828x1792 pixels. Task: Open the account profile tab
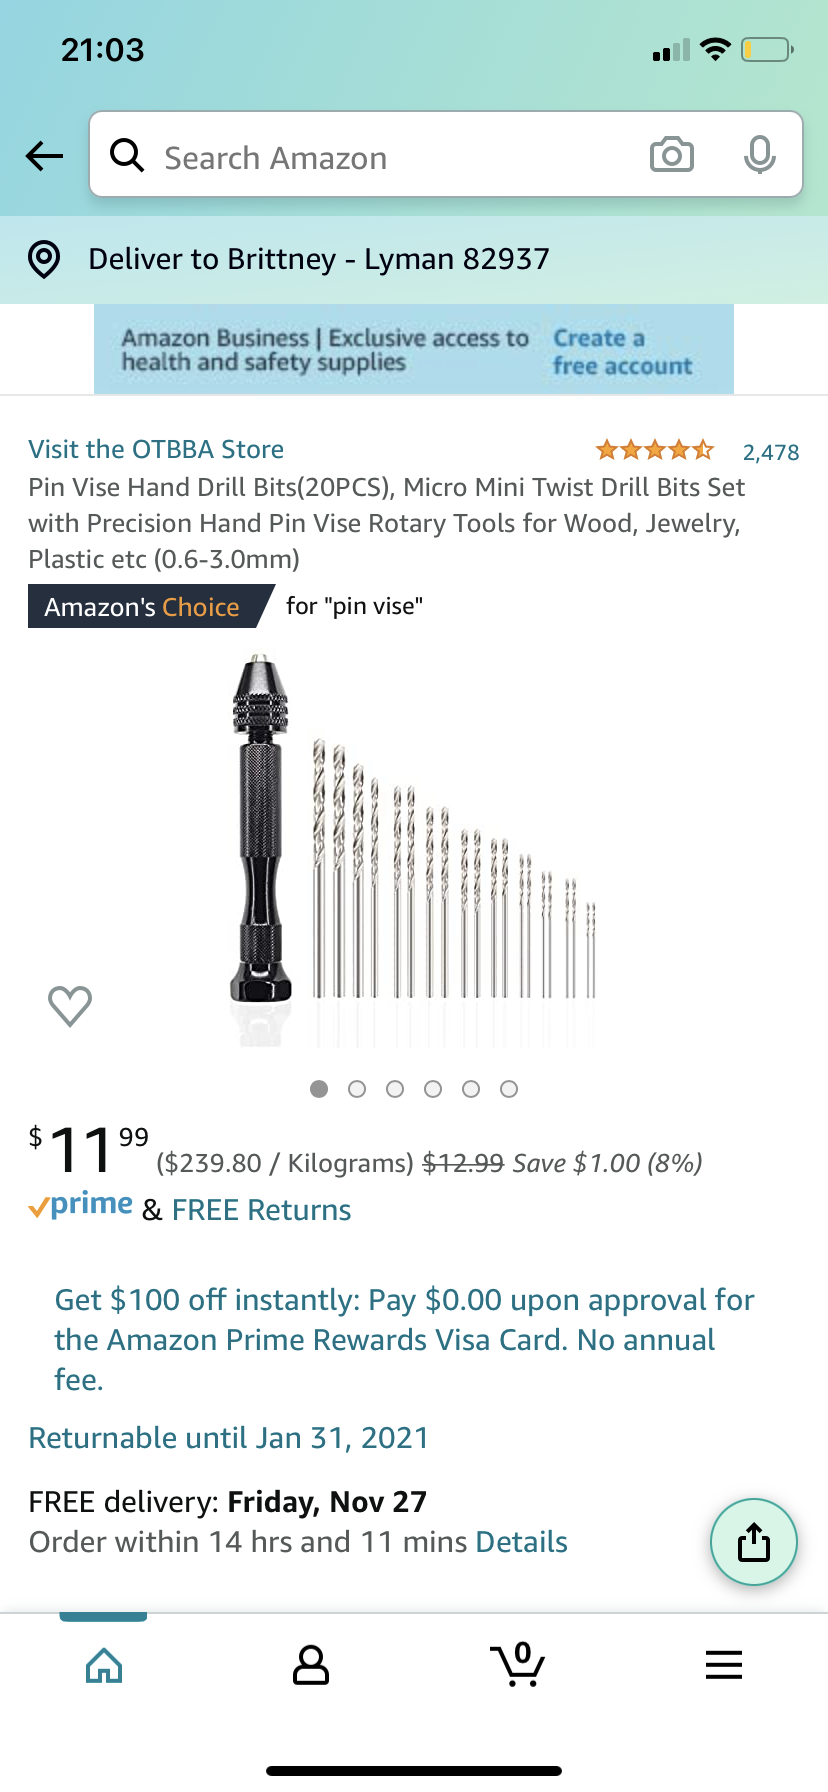pos(311,1665)
